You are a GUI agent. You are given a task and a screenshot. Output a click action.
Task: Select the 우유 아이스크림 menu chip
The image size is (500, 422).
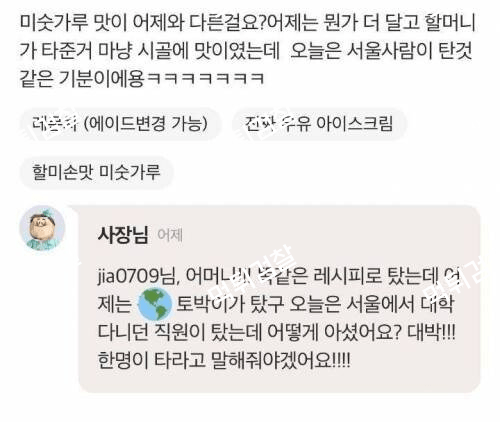(x=319, y=124)
